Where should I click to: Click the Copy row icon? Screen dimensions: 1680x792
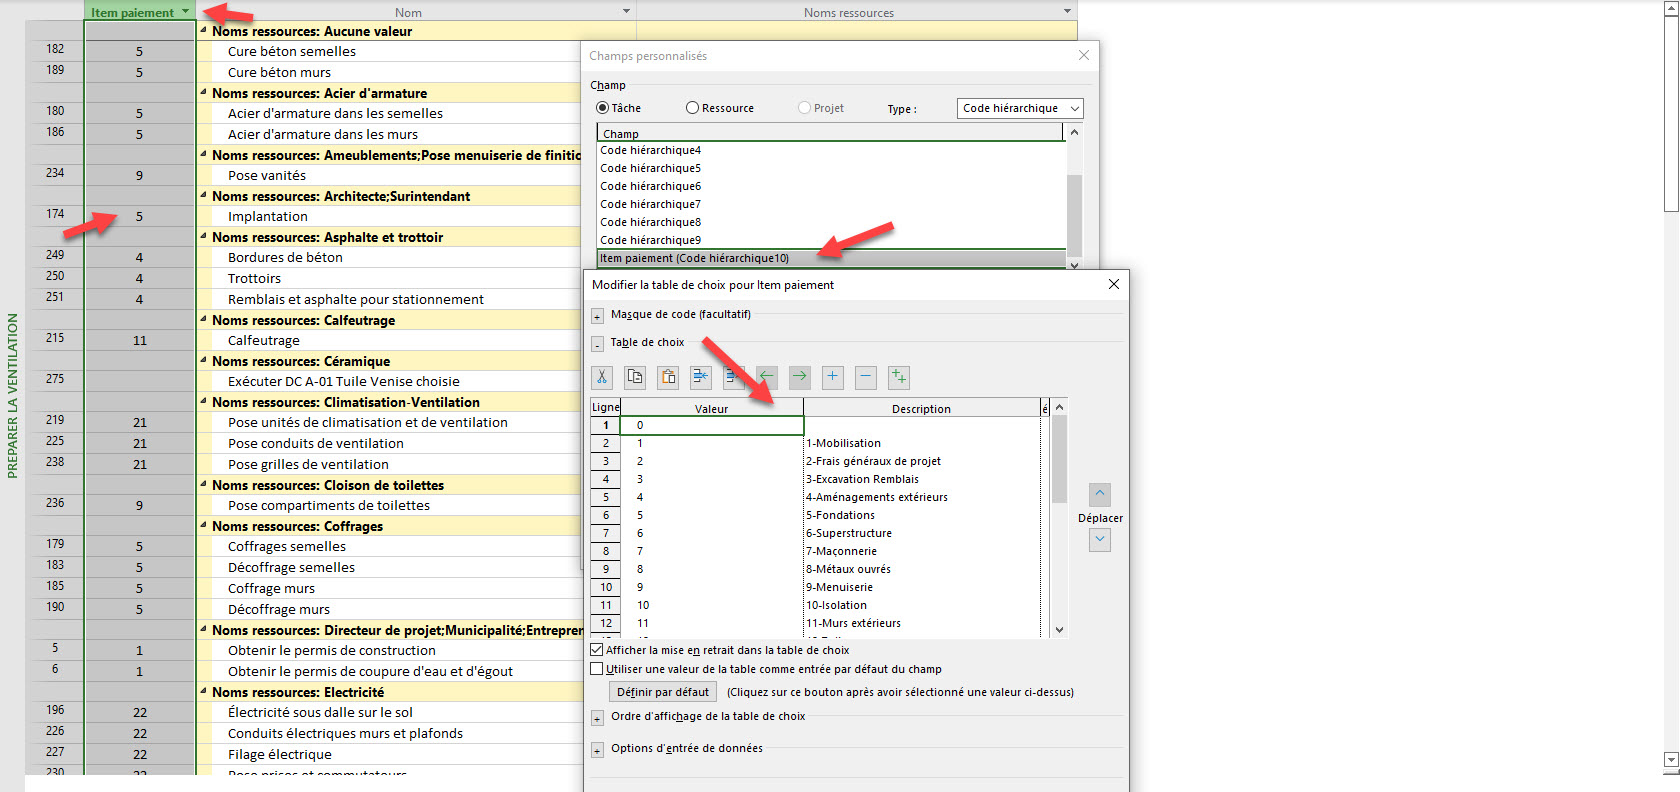click(635, 377)
